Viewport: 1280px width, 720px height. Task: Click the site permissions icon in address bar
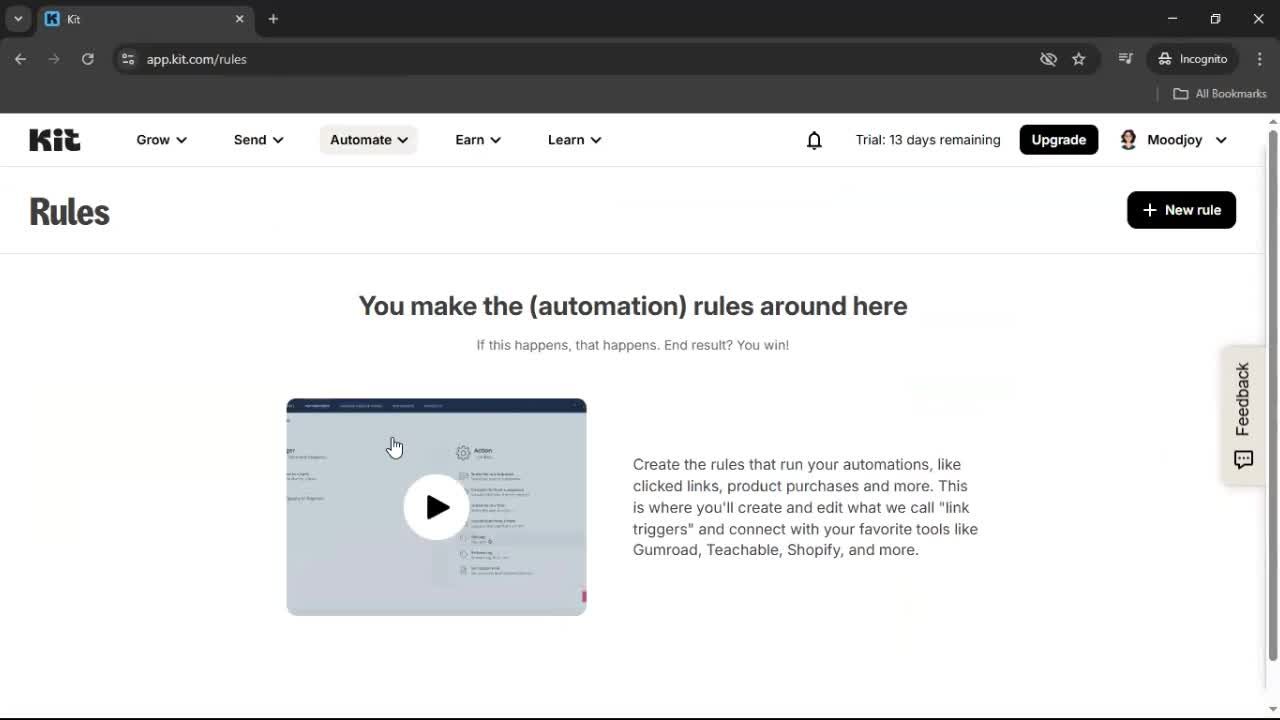point(128,59)
